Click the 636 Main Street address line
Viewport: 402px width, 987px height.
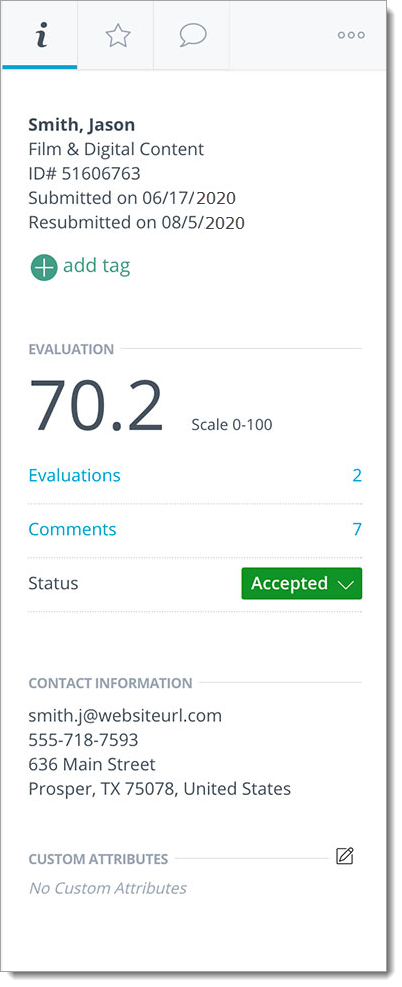[x=92, y=764]
